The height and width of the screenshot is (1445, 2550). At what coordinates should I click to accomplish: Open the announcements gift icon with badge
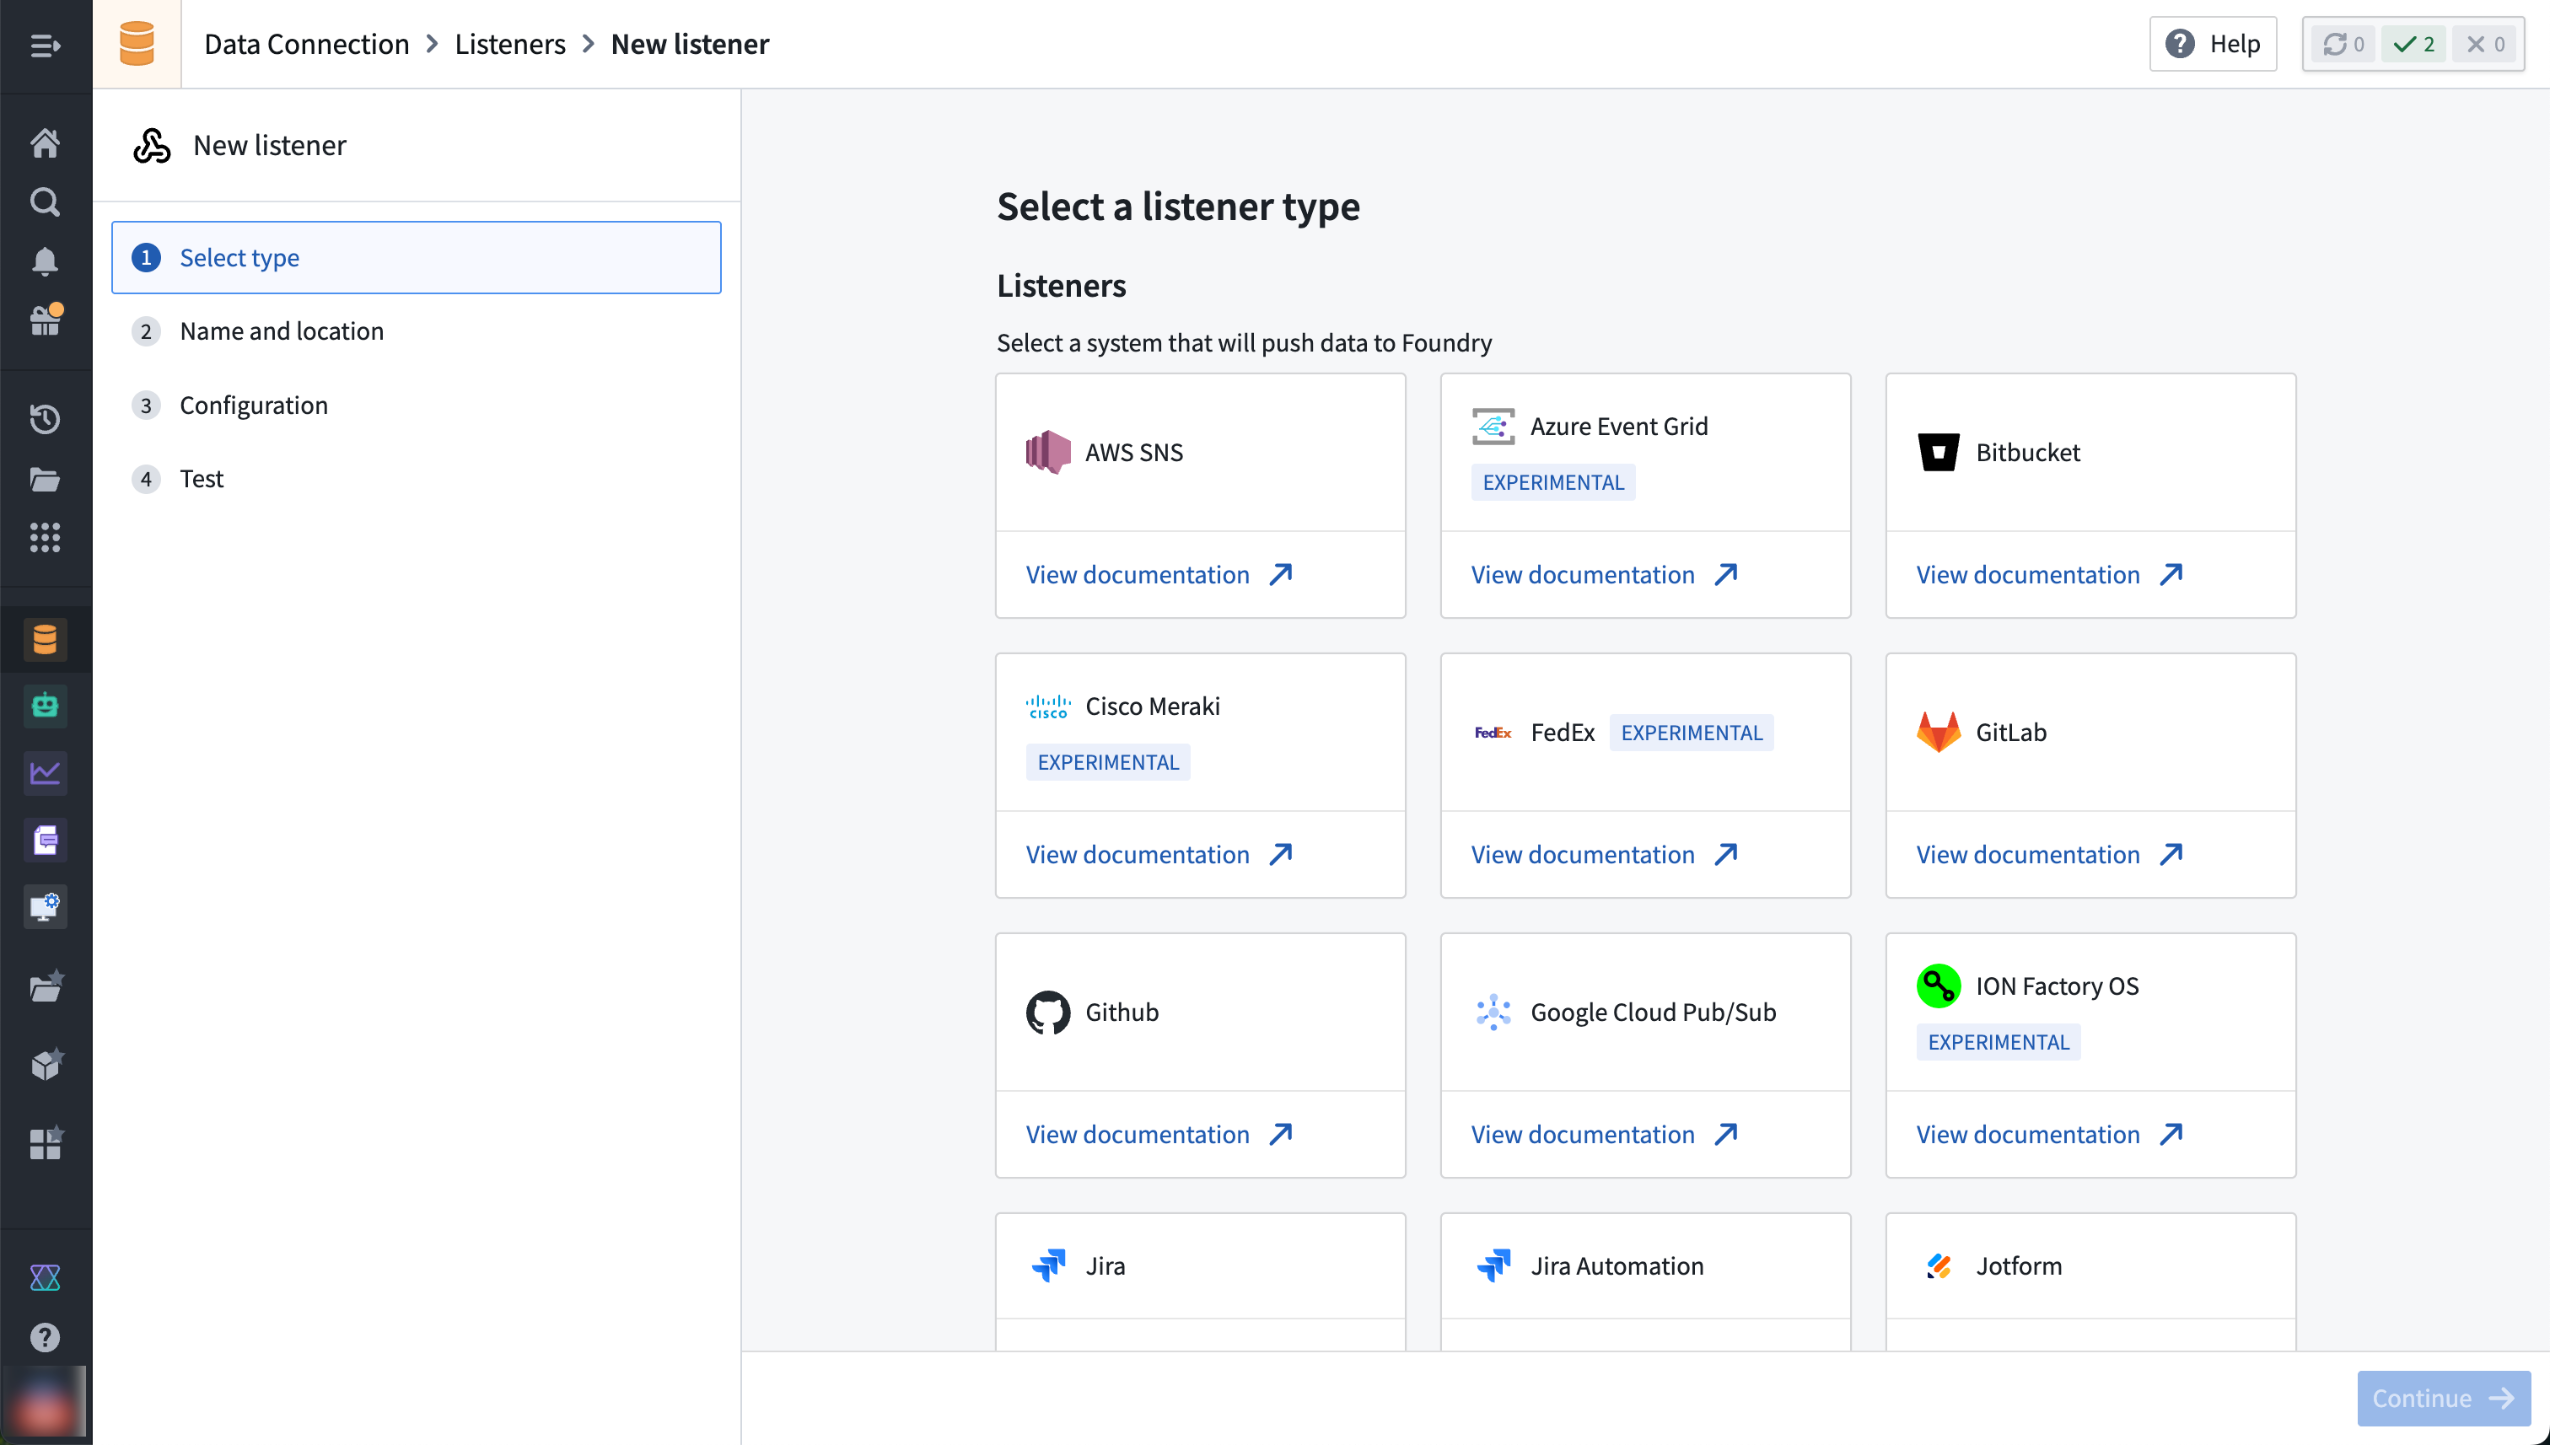click(45, 321)
